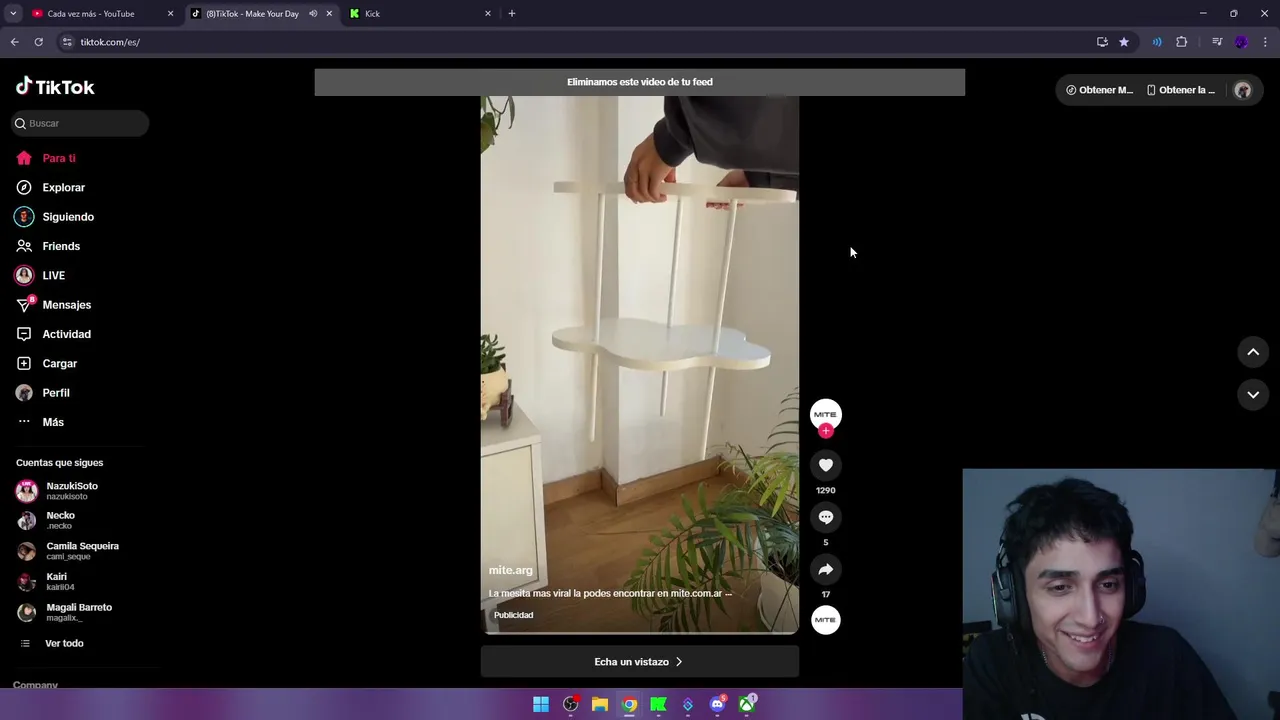Close the YouTube tab
1280x720 pixels.
170,14
